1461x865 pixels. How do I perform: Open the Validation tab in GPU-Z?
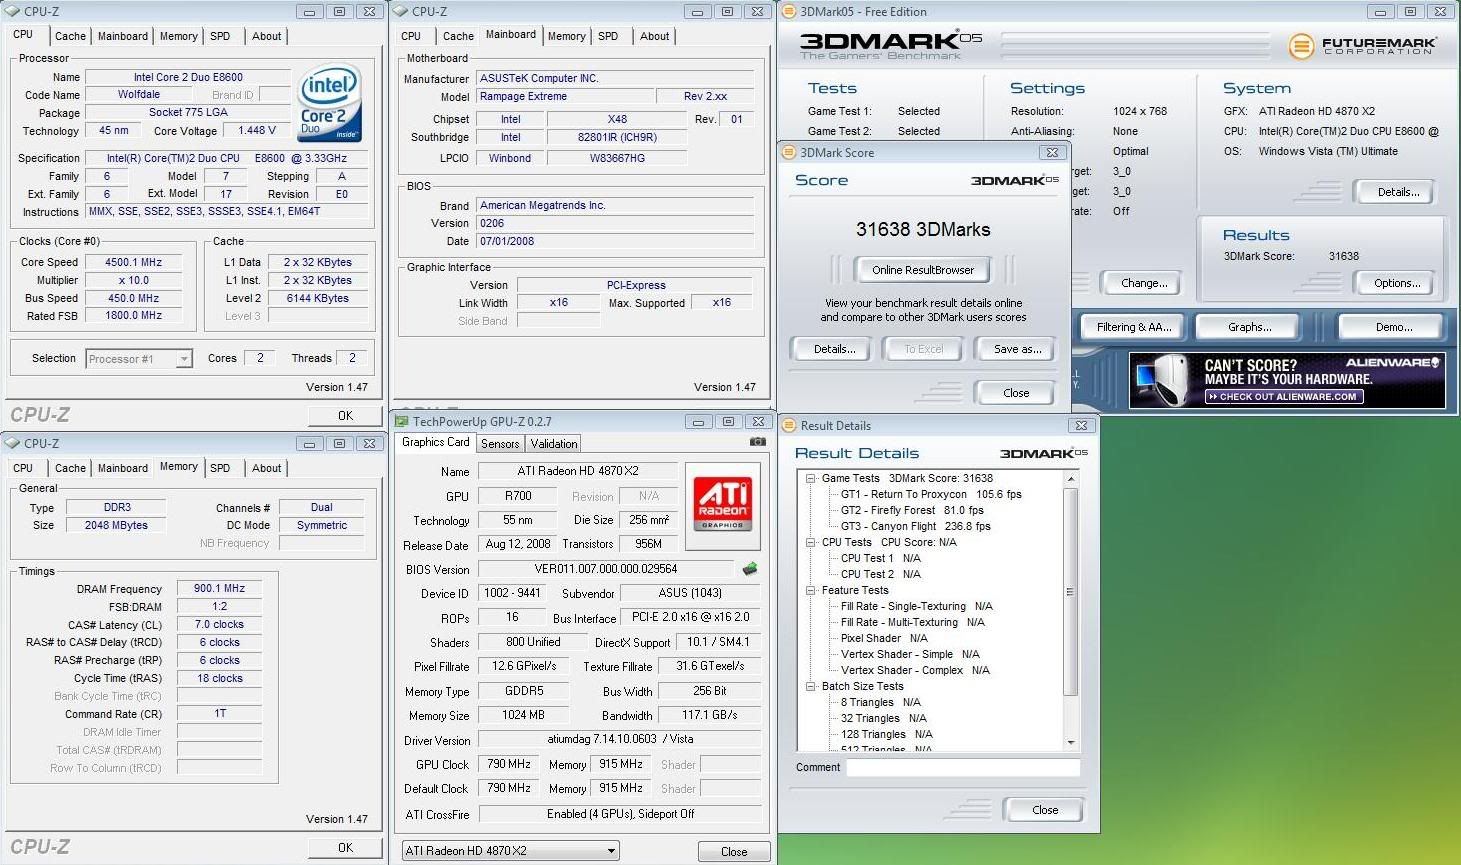554,444
